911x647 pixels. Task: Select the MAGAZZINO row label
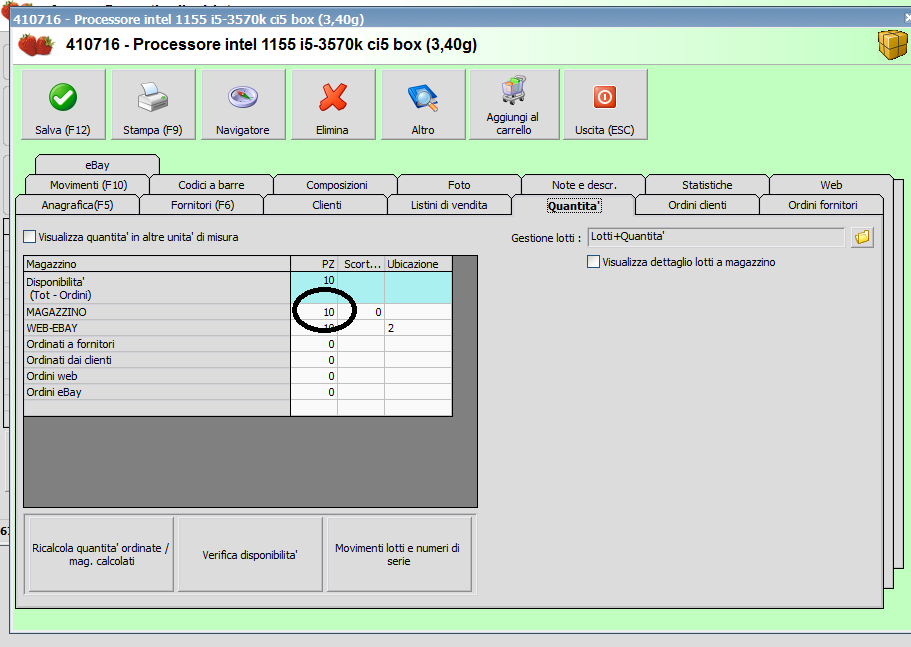(x=157, y=312)
